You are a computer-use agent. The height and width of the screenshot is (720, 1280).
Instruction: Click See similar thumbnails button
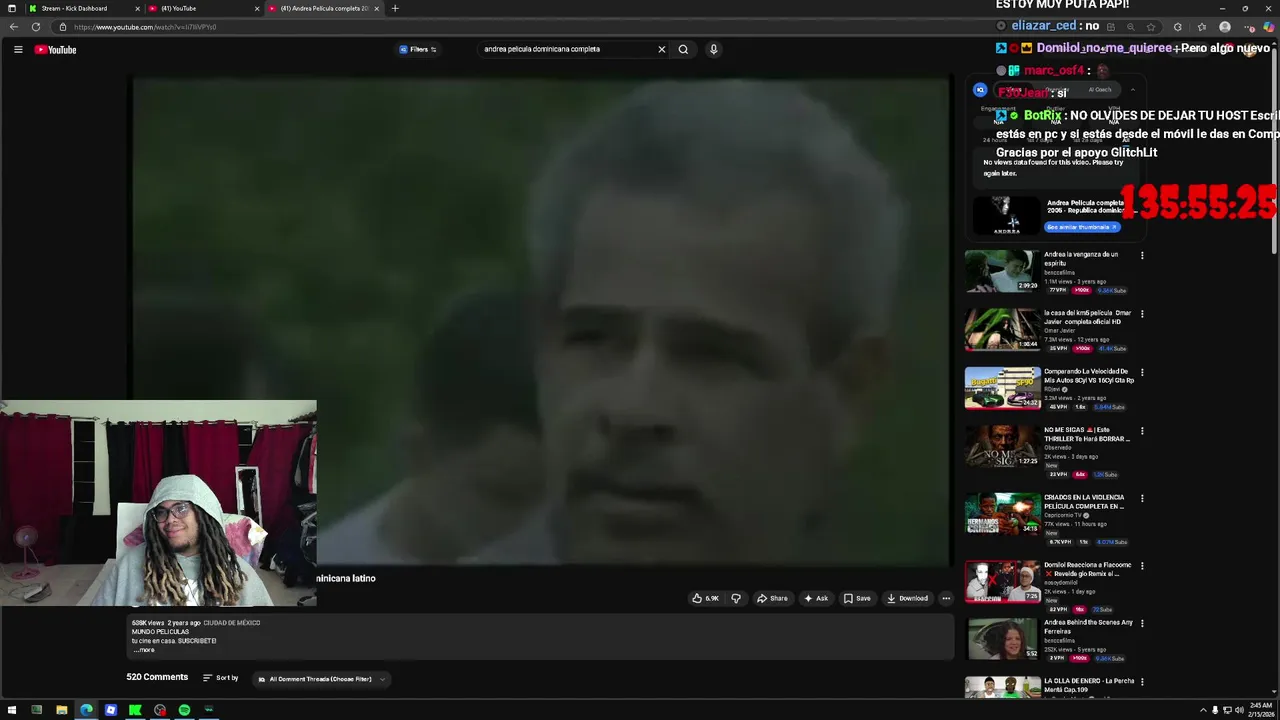point(1082,227)
